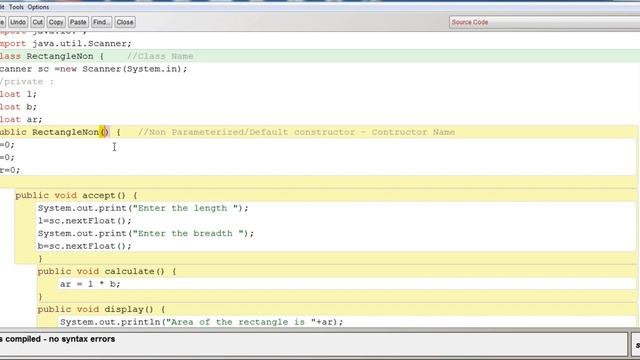Click the 'Enter the breadth' print statement
The image size is (640, 360).
[x=146, y=233]
